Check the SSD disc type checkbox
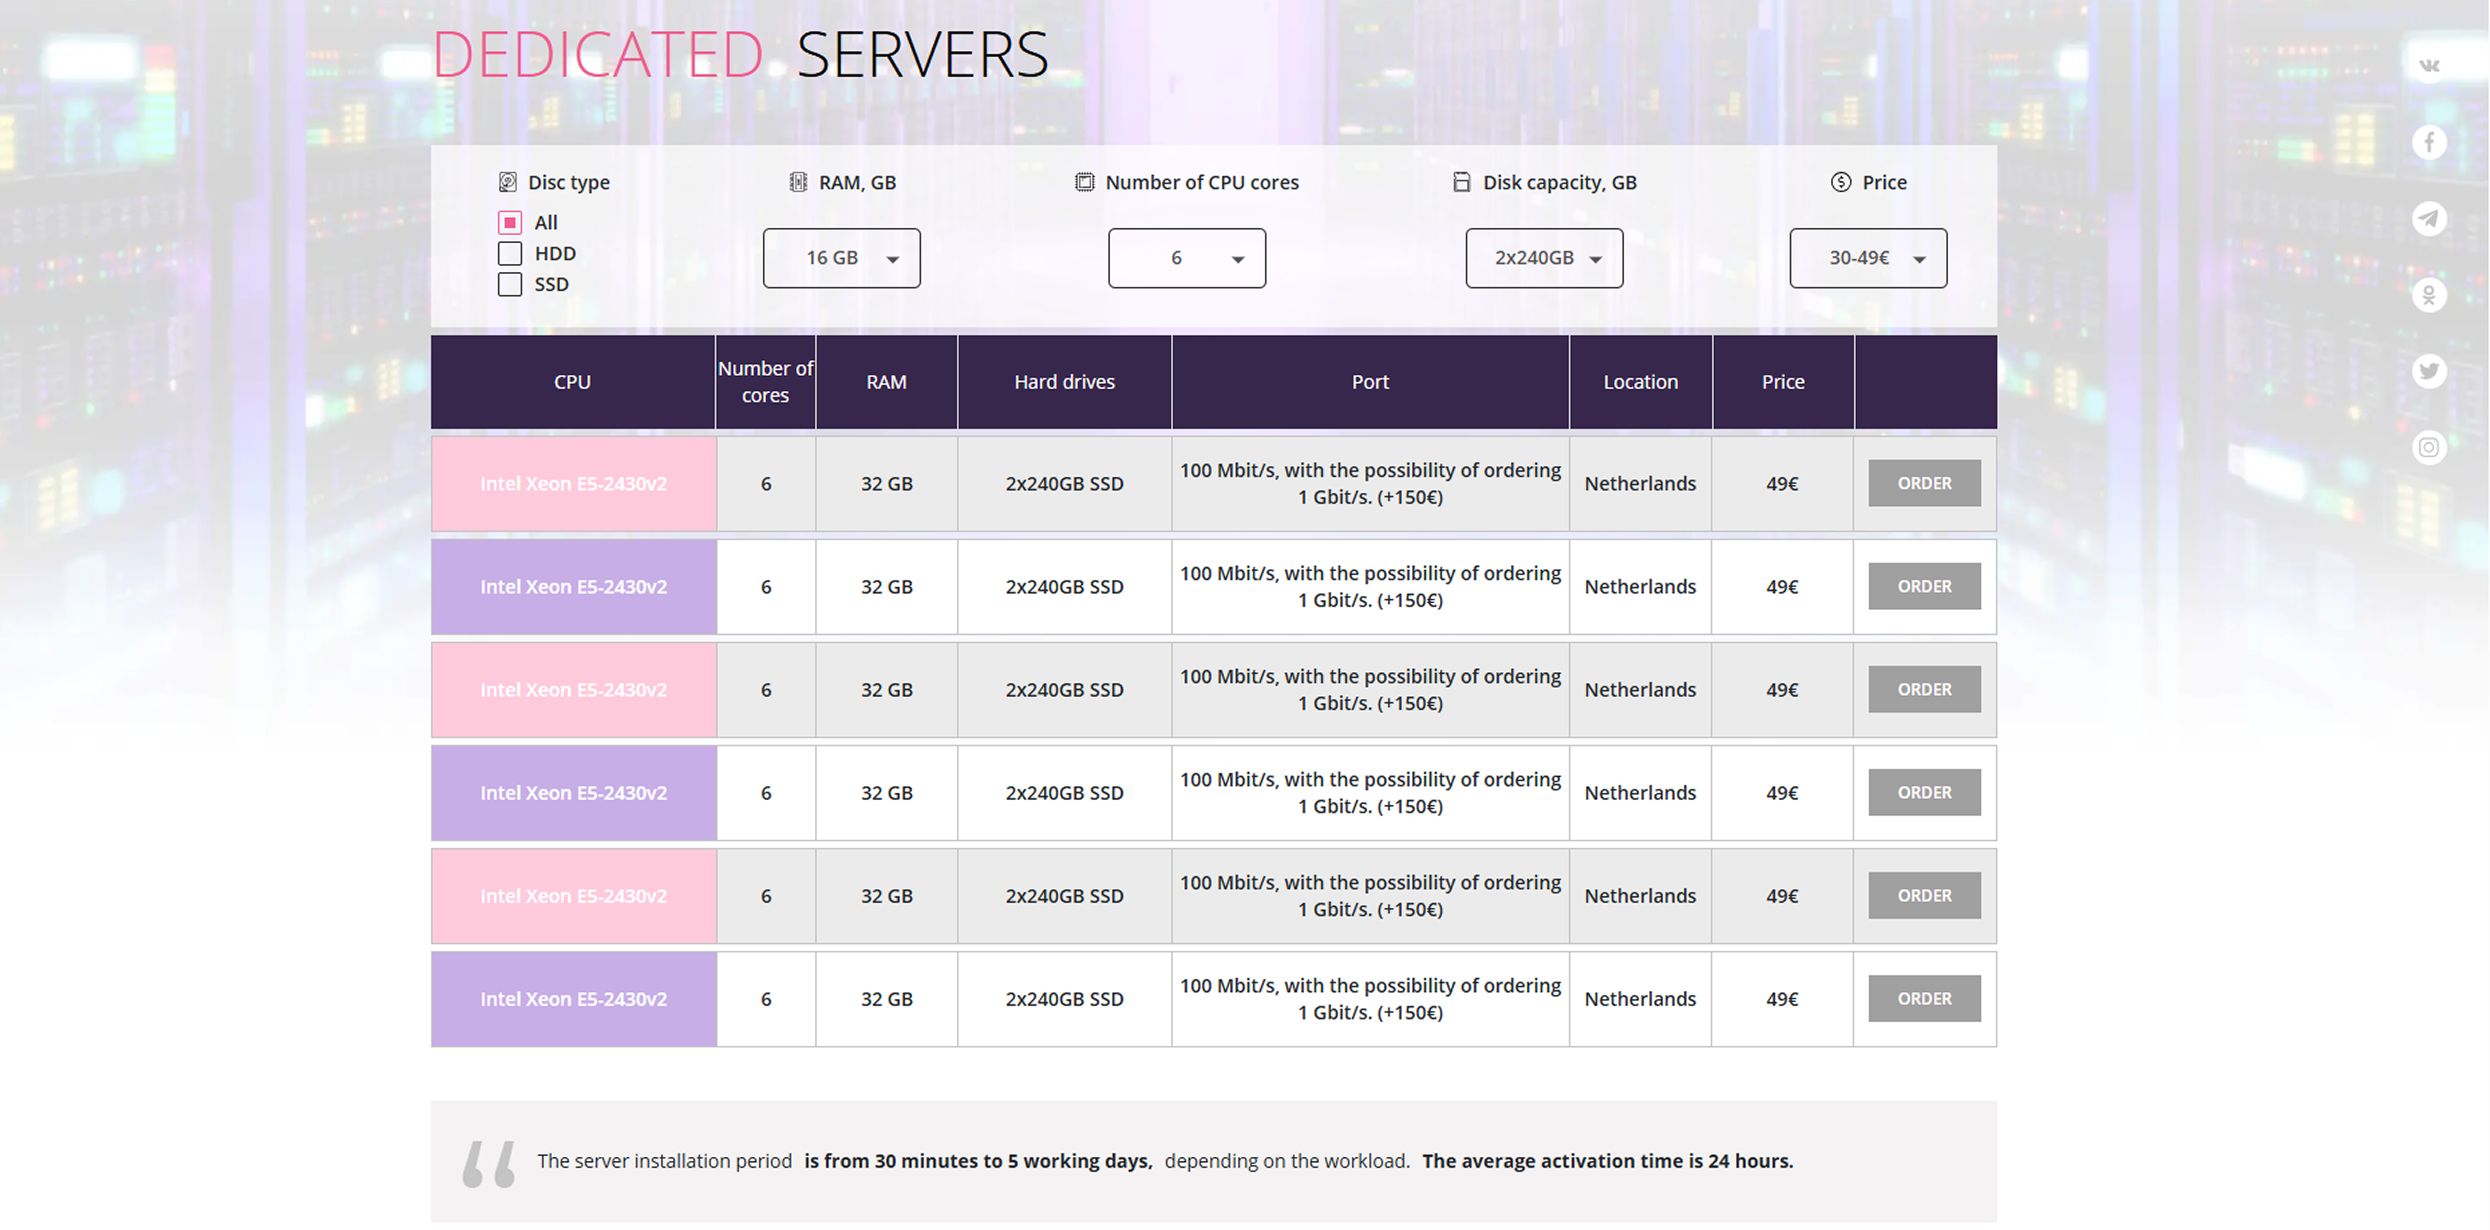The width and height of the screenshot is (2490, 1230). click(x=510, y=284)
